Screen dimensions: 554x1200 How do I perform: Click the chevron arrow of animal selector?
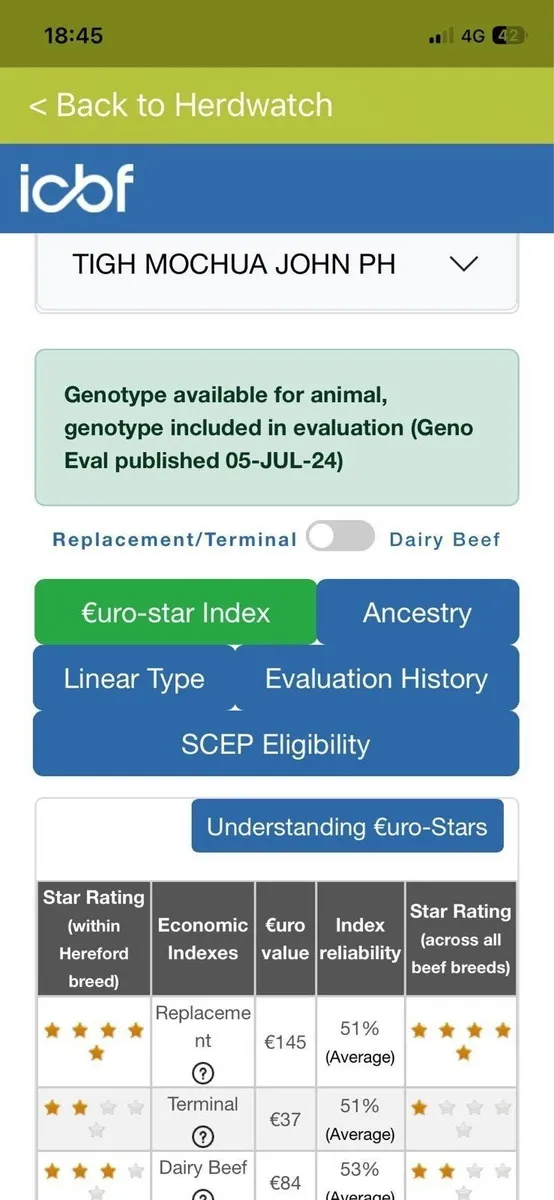(x=465, y=264)
